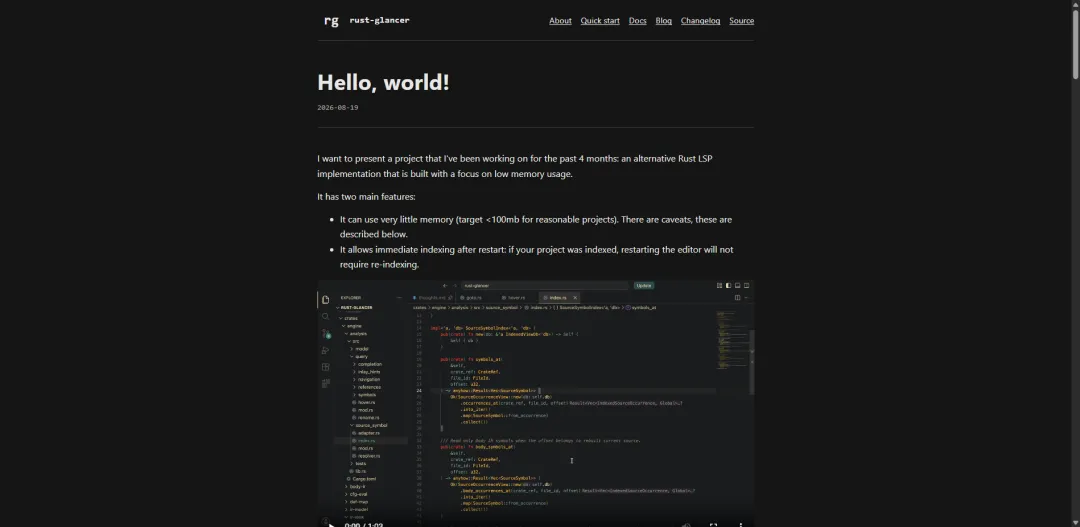
Task: Open resolver.rs in the file tree
Action: 368,456
